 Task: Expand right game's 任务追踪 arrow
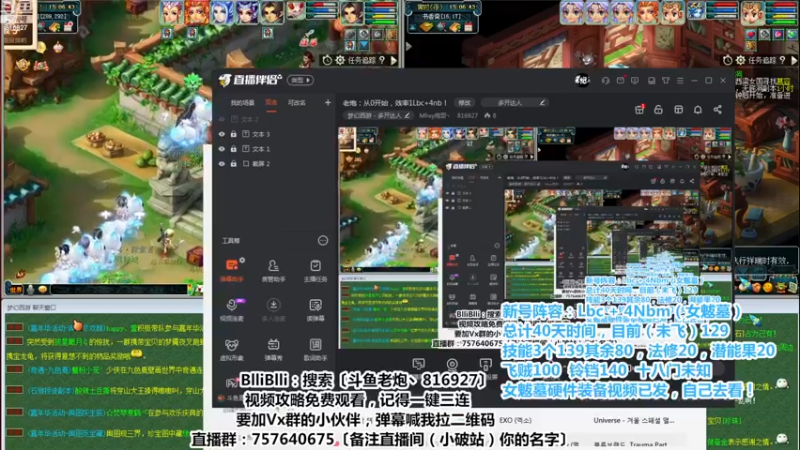point(794,60)
